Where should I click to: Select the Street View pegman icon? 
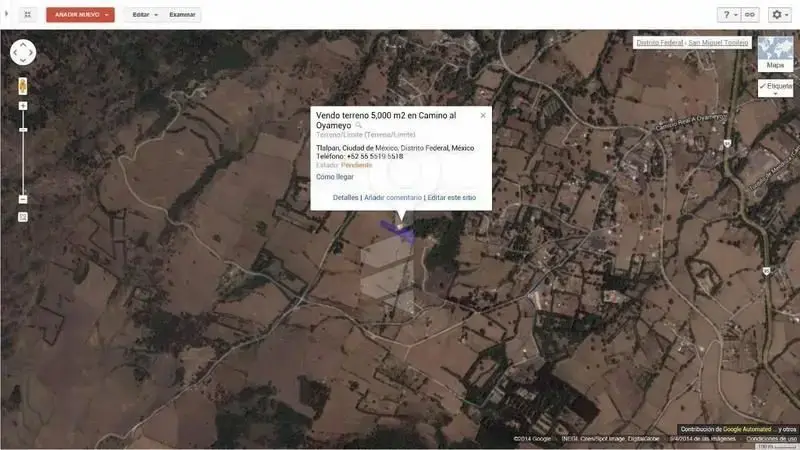click(x=22, y=86)
